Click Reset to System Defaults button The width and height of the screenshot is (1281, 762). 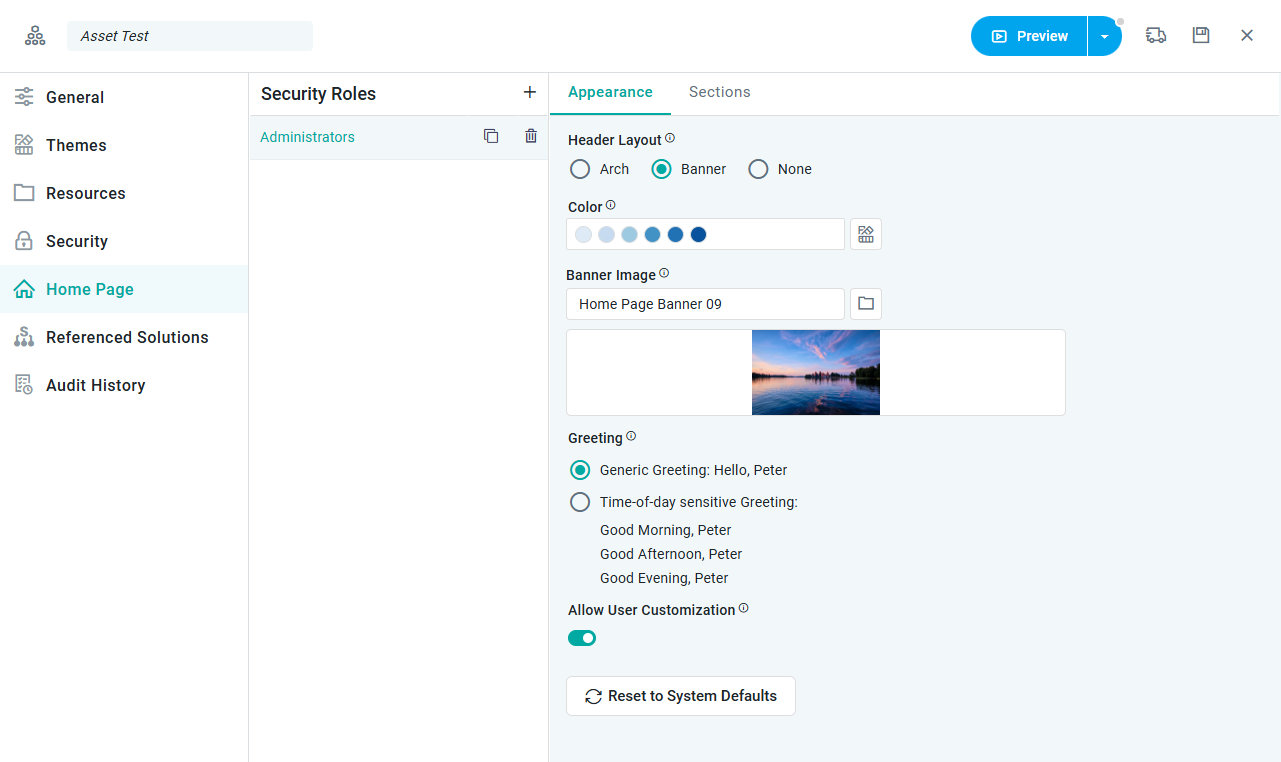tap(681, 696)
